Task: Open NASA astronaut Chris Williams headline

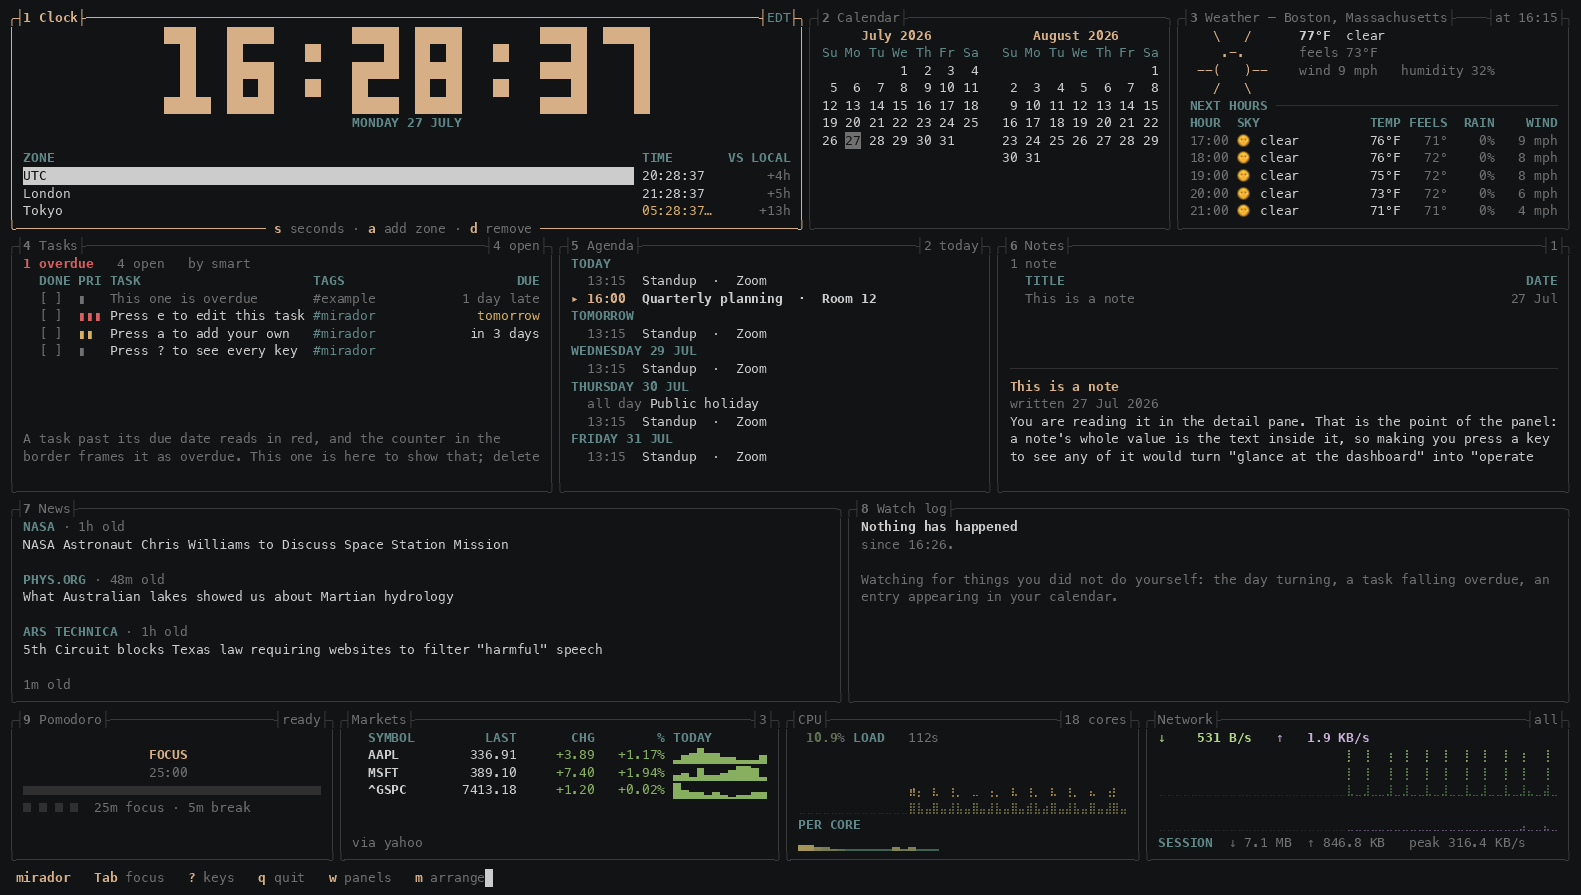Action: point(265,545)
